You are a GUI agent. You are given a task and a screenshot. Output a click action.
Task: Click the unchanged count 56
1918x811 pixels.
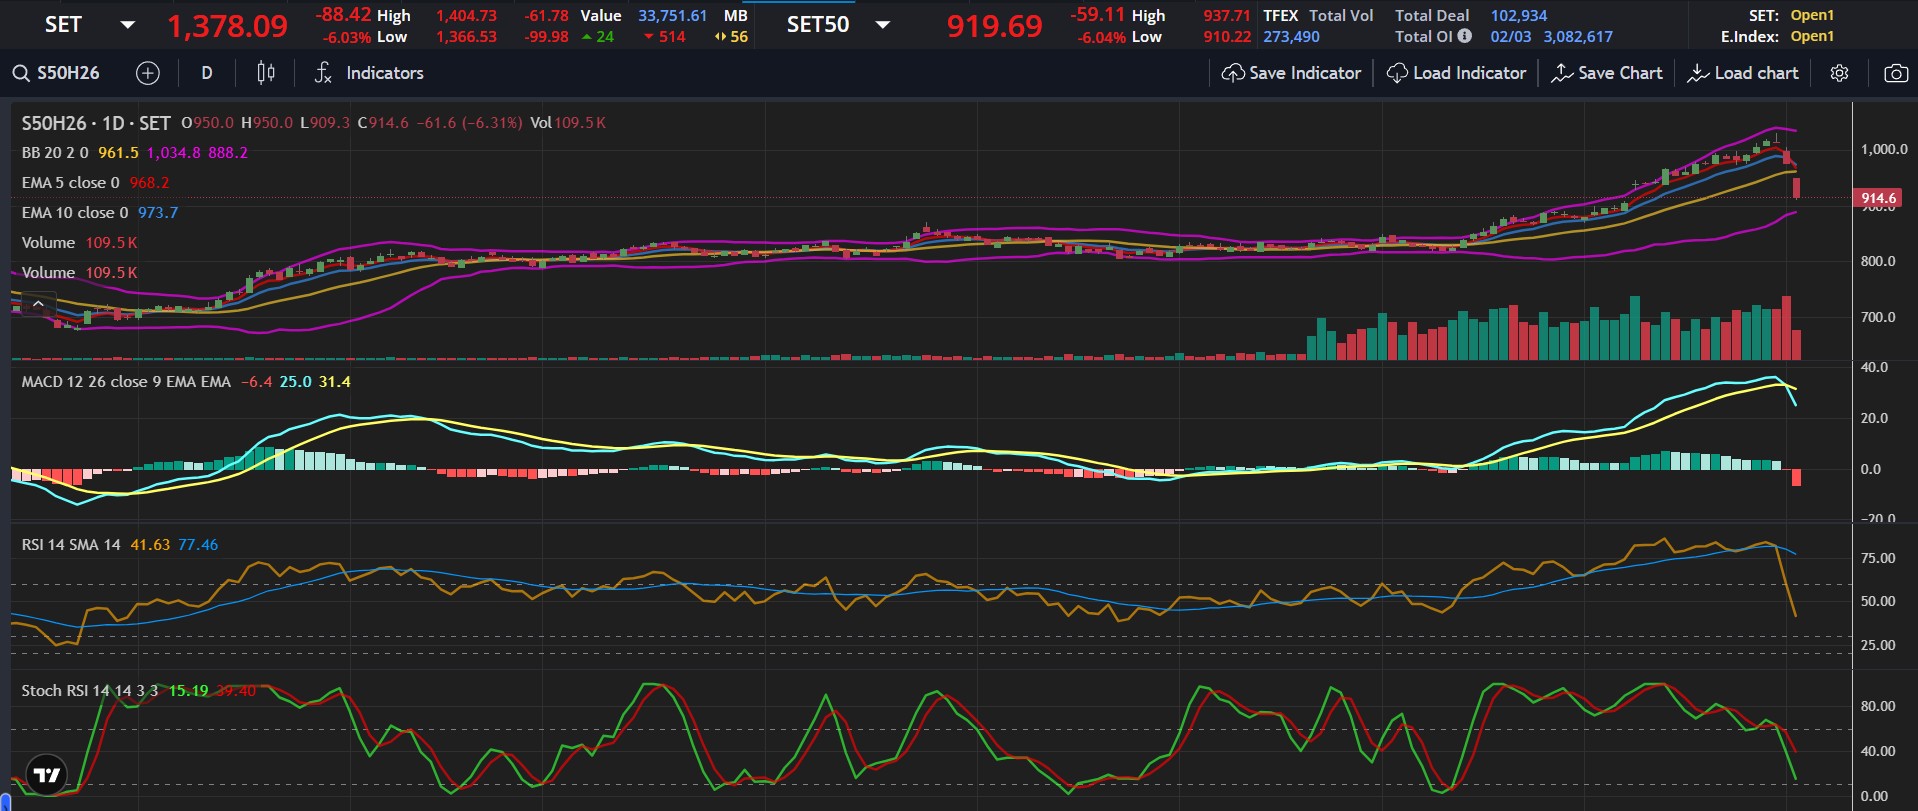pos(739,37)
